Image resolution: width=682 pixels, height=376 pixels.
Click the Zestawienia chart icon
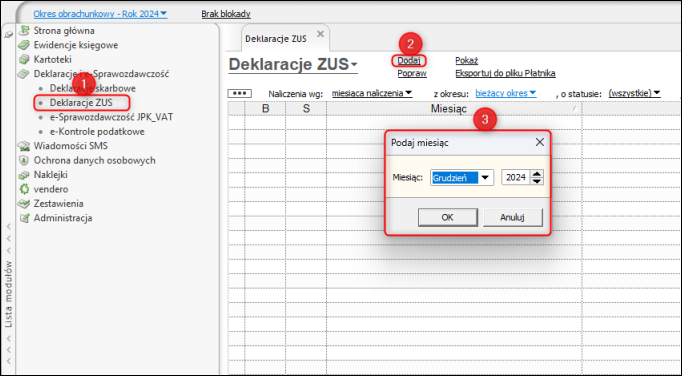pos(24,204)
